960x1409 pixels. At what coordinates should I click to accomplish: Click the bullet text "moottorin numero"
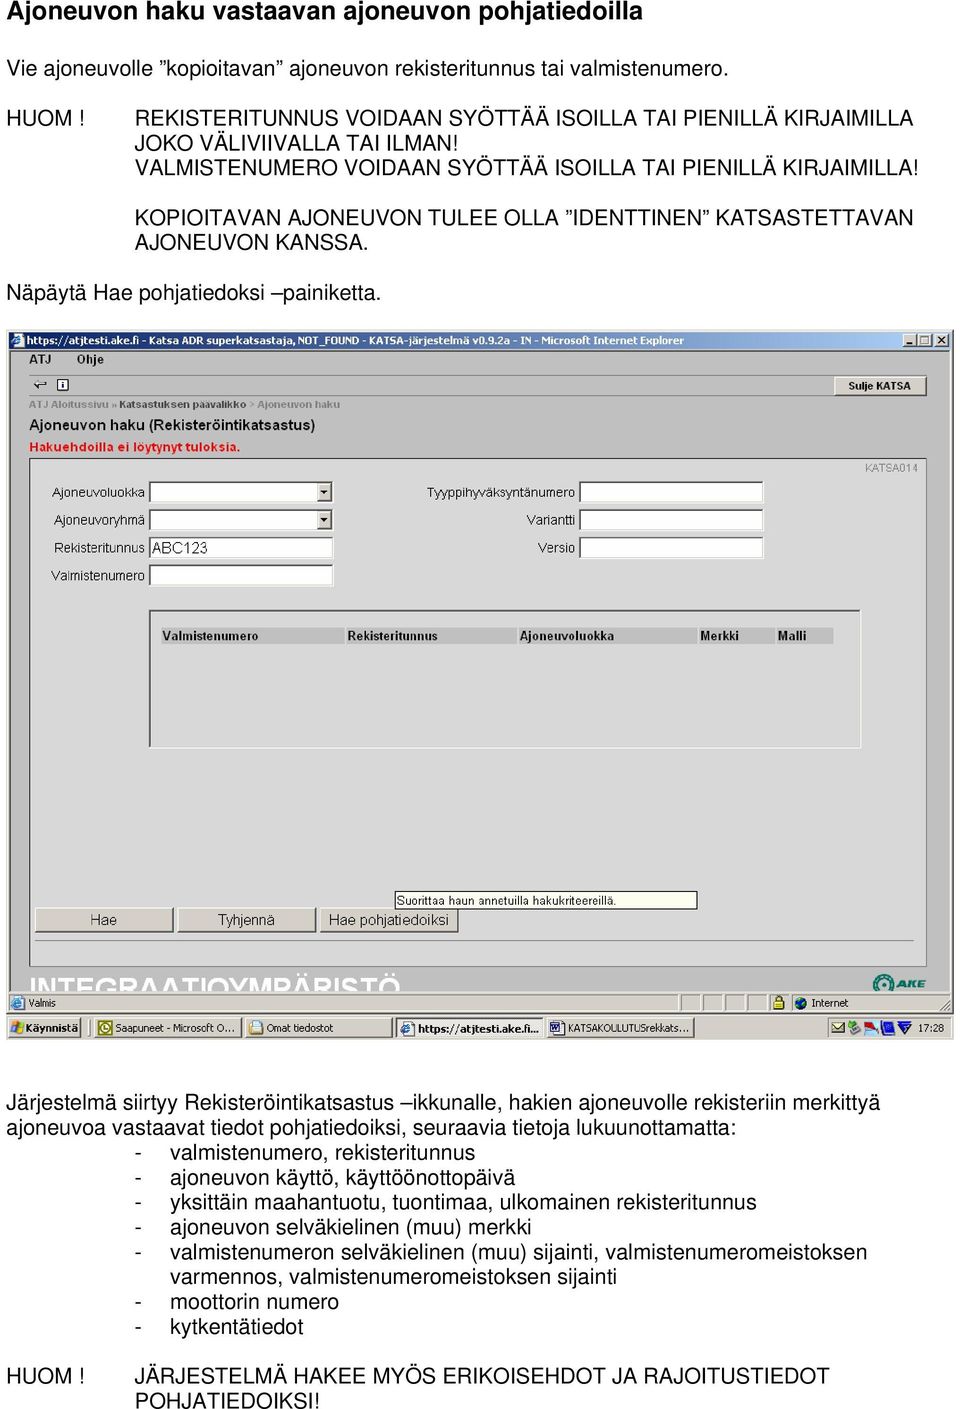[x=254, y=1302]
